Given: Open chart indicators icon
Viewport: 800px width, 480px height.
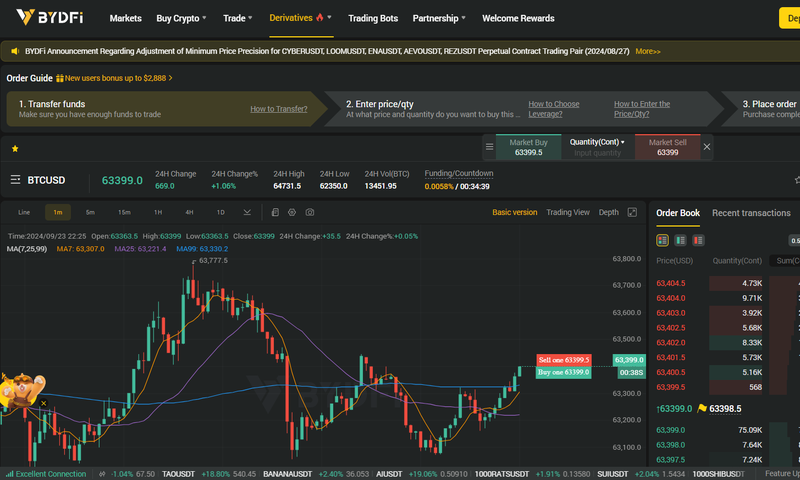Looking at the screenshot, I should (x=275, y=212).
